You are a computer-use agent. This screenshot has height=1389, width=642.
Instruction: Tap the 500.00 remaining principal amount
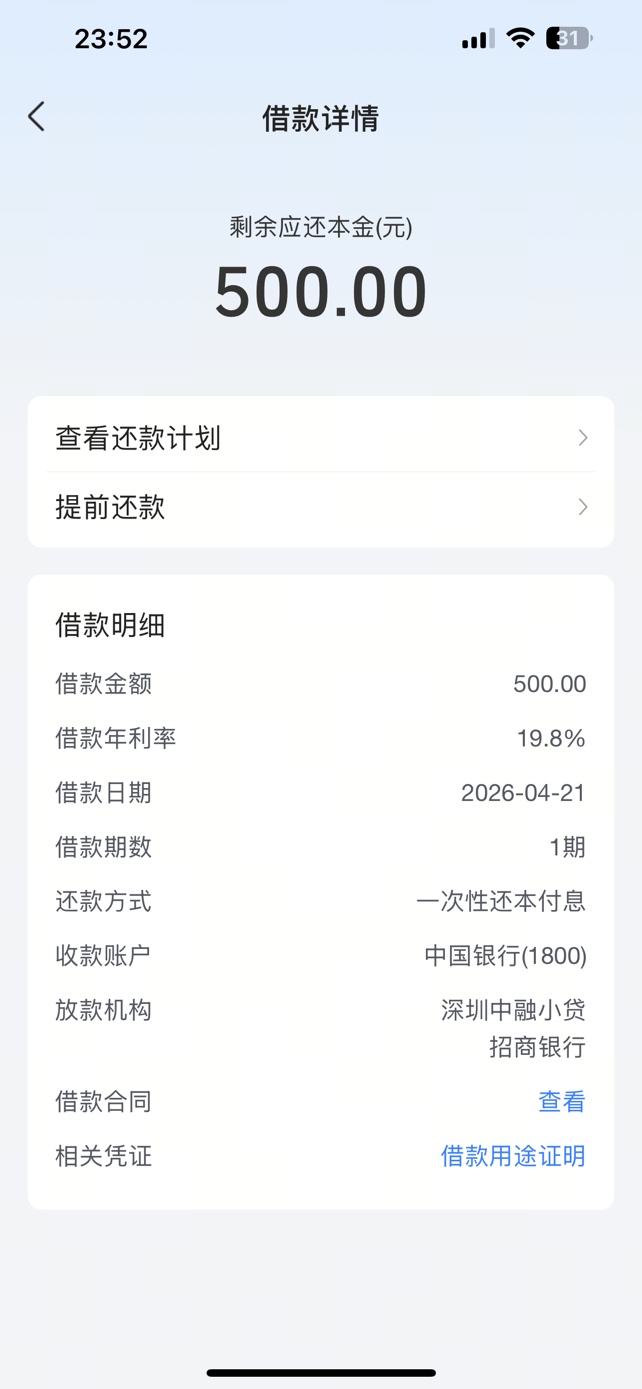coord(320,292)
